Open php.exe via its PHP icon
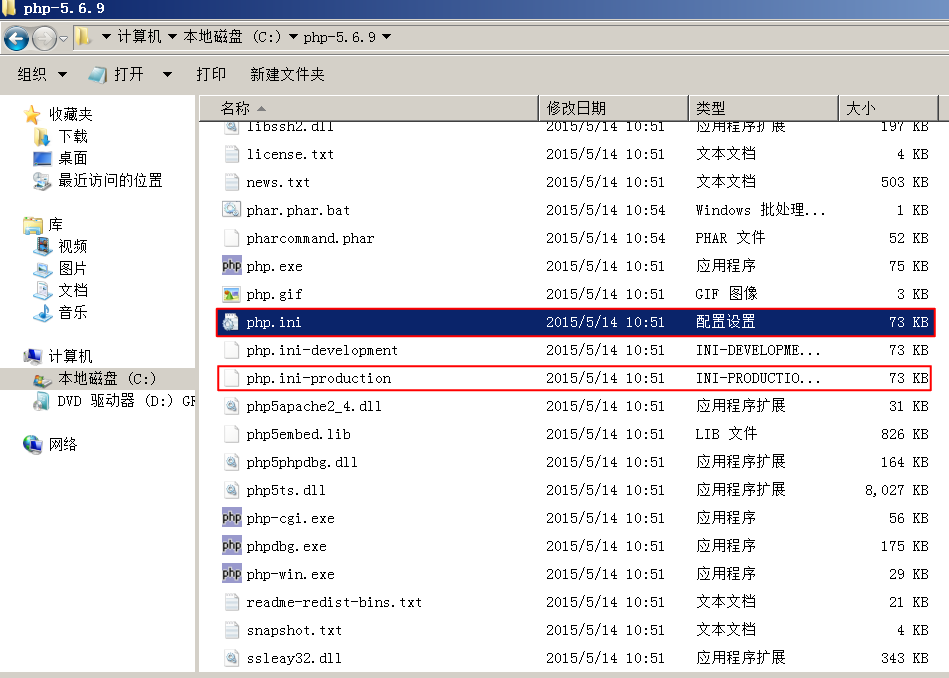 [231, 266]
